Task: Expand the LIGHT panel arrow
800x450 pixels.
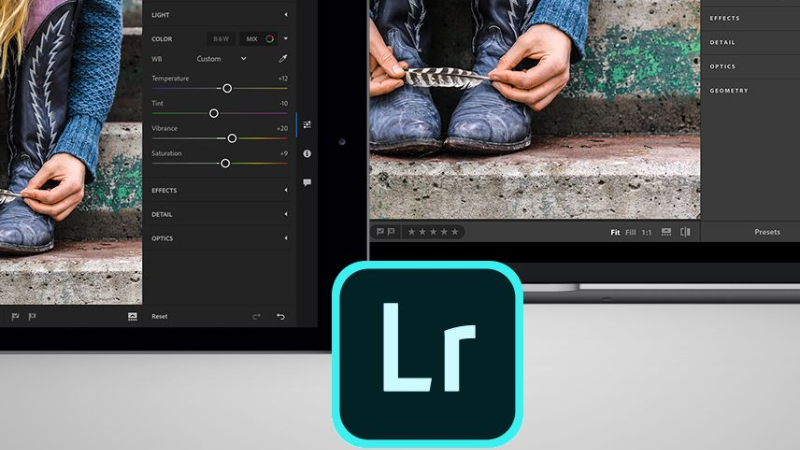Action: tap(286, 15)
